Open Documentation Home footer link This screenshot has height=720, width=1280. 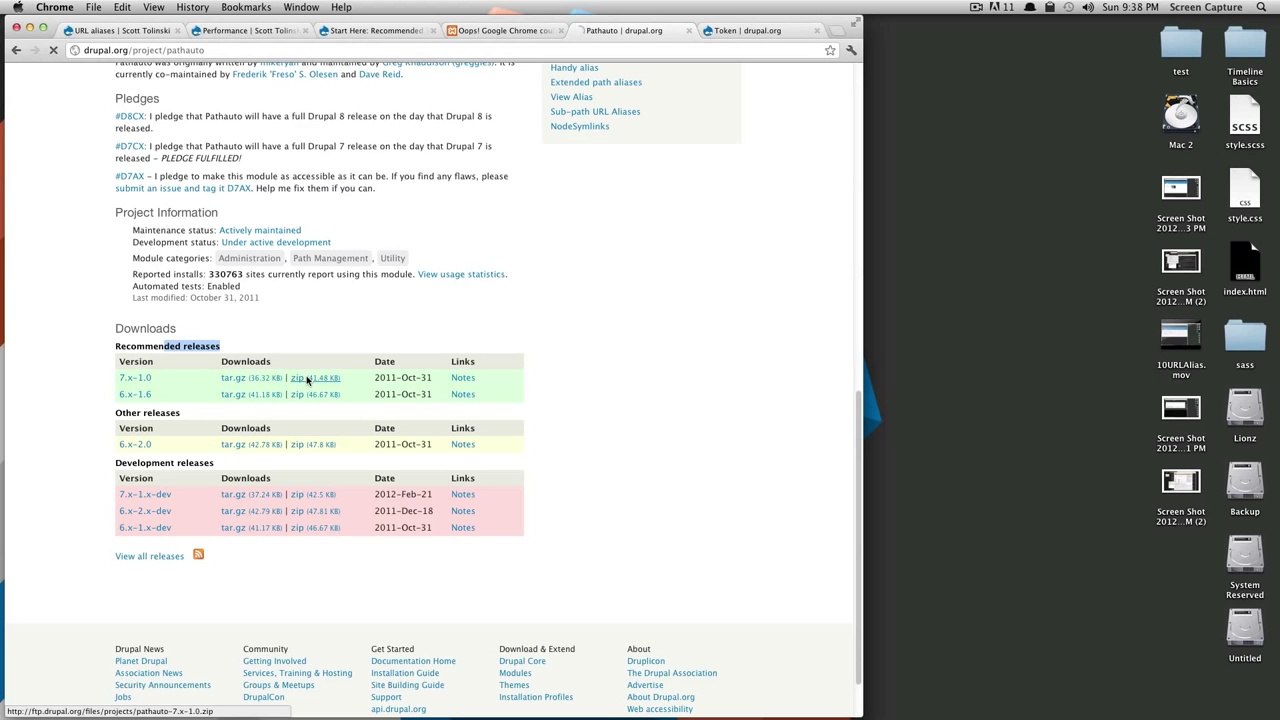(x=413, y=661)
